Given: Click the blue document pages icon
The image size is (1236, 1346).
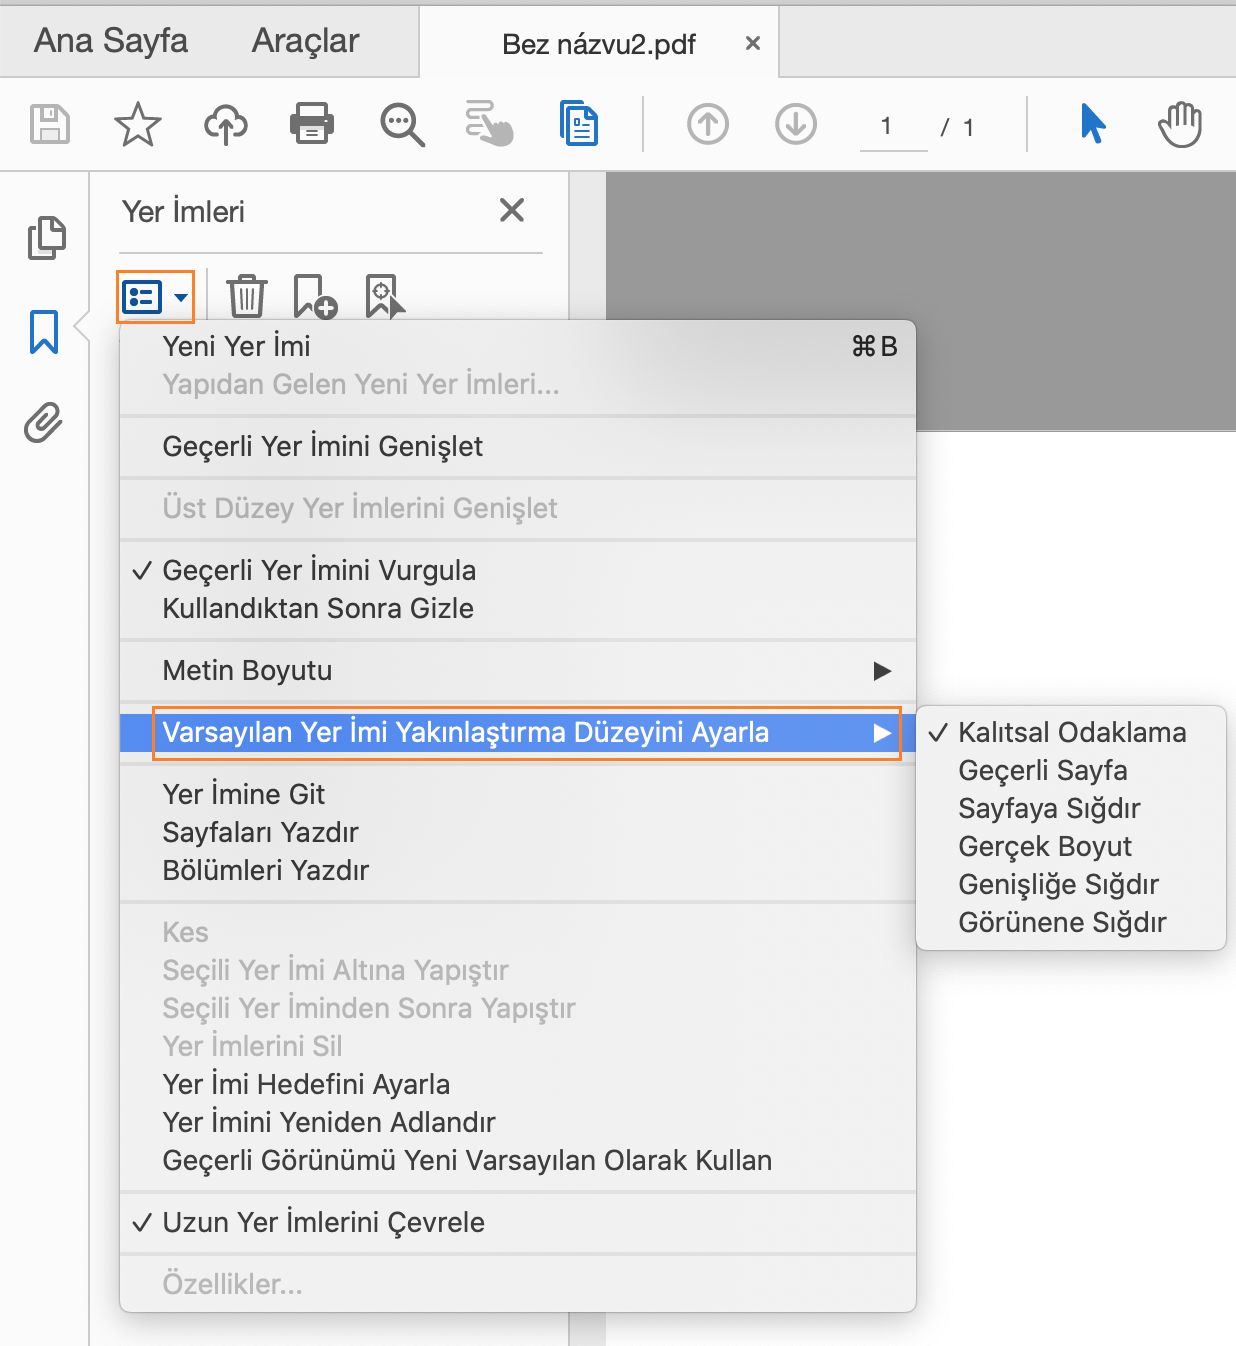Looking at the screenshot, I should [x=579, y=123].
